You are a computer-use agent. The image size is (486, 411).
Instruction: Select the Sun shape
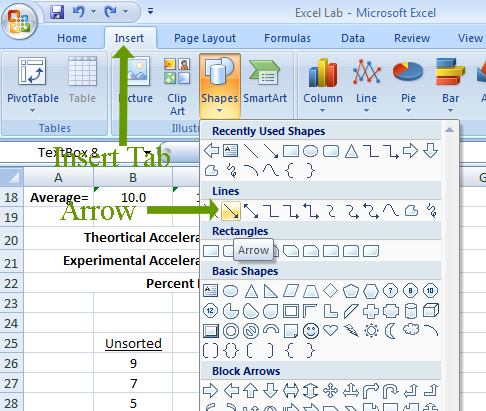tap(371, 331)
